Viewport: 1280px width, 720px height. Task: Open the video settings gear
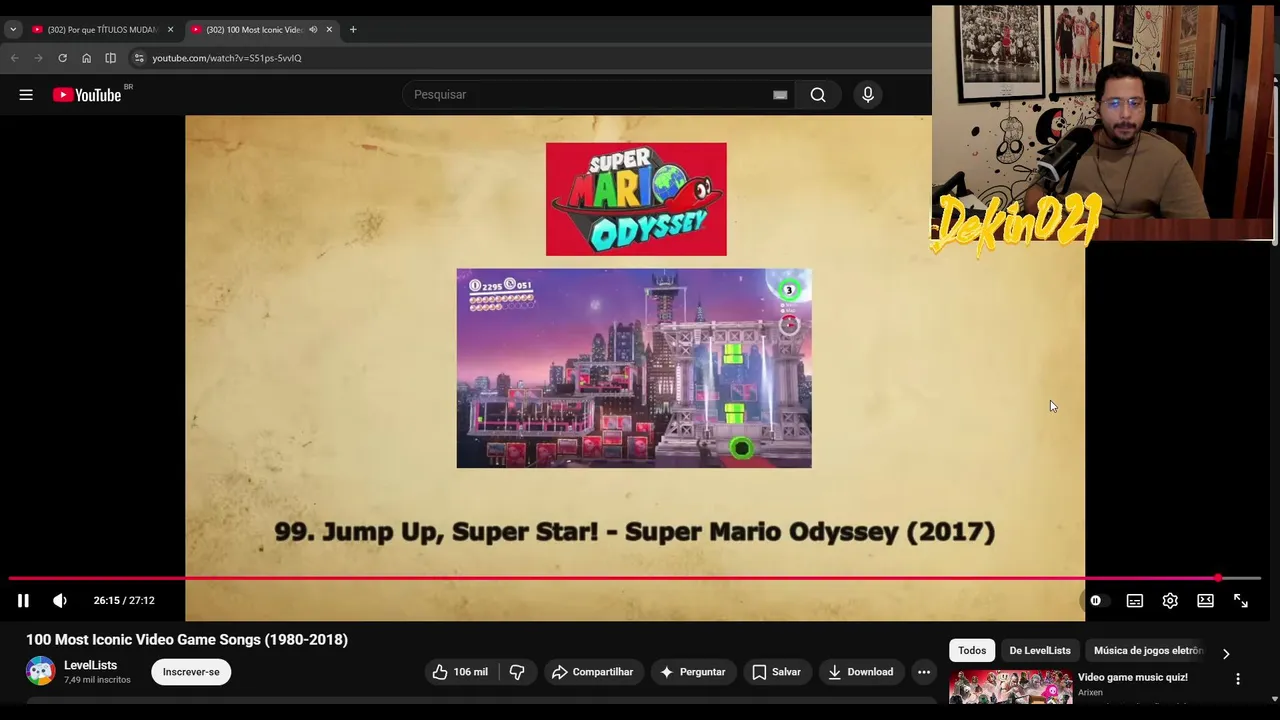click(x=1170, y=601)
